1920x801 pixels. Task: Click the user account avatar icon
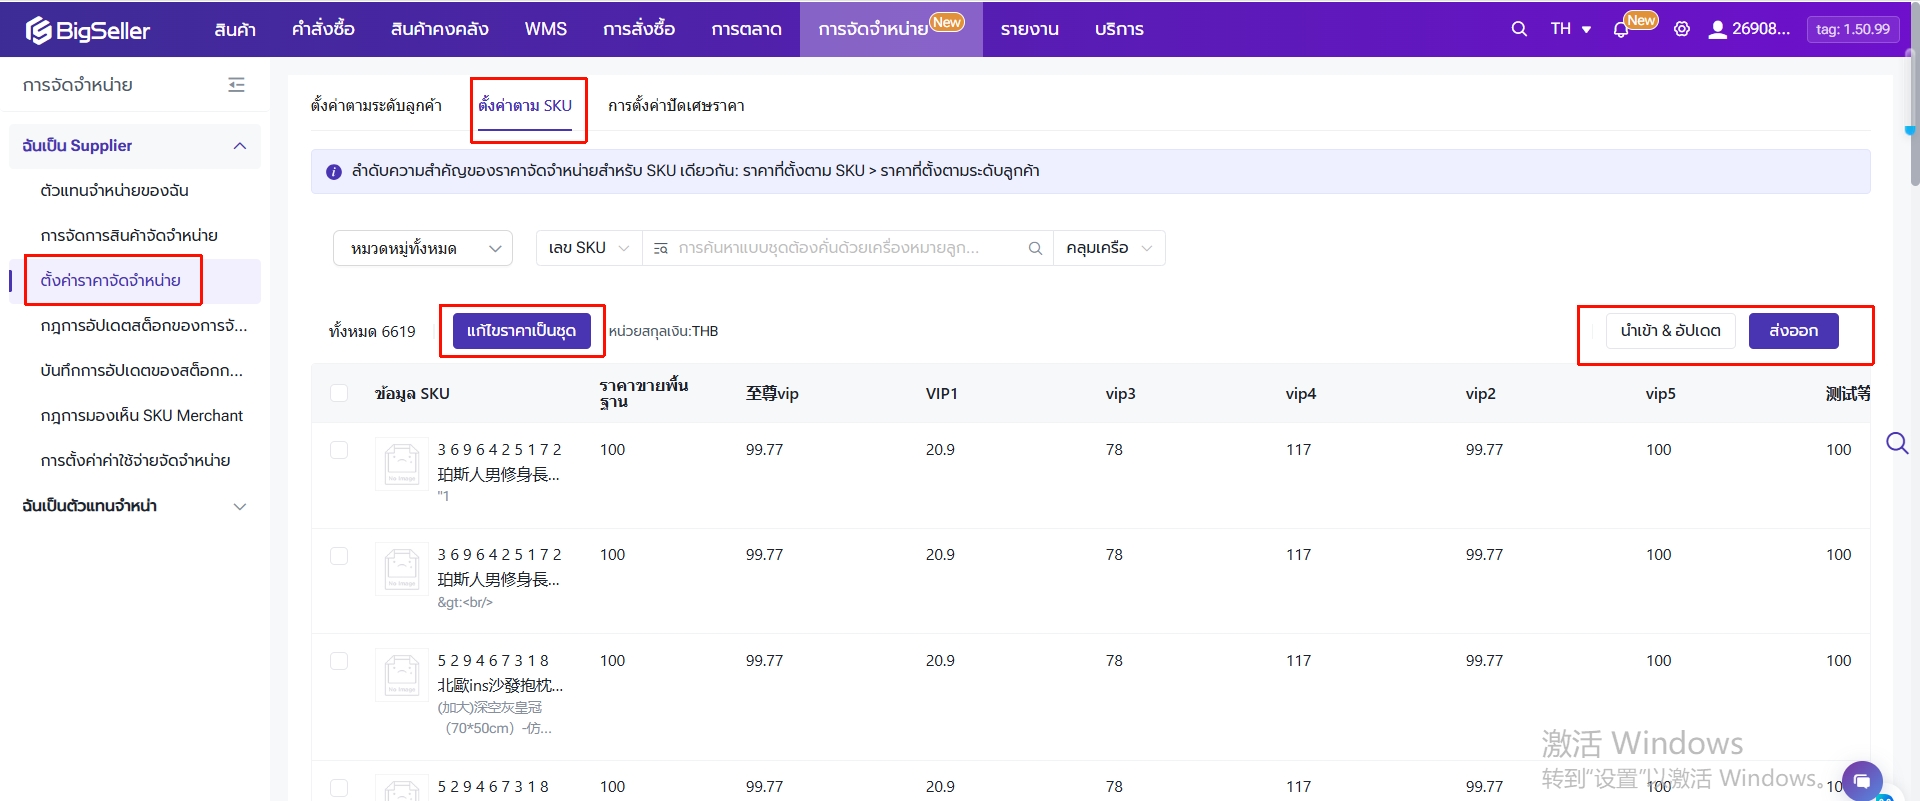(x=1717, y=29)
